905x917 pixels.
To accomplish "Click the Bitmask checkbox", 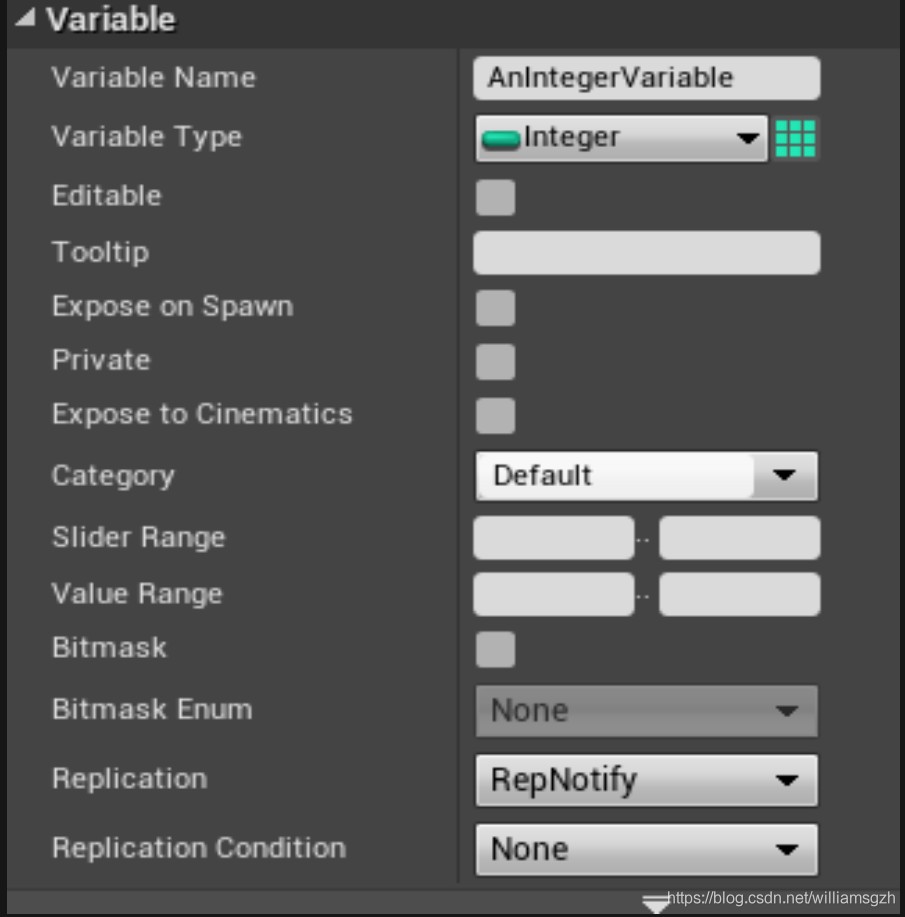I will (495, 649).
